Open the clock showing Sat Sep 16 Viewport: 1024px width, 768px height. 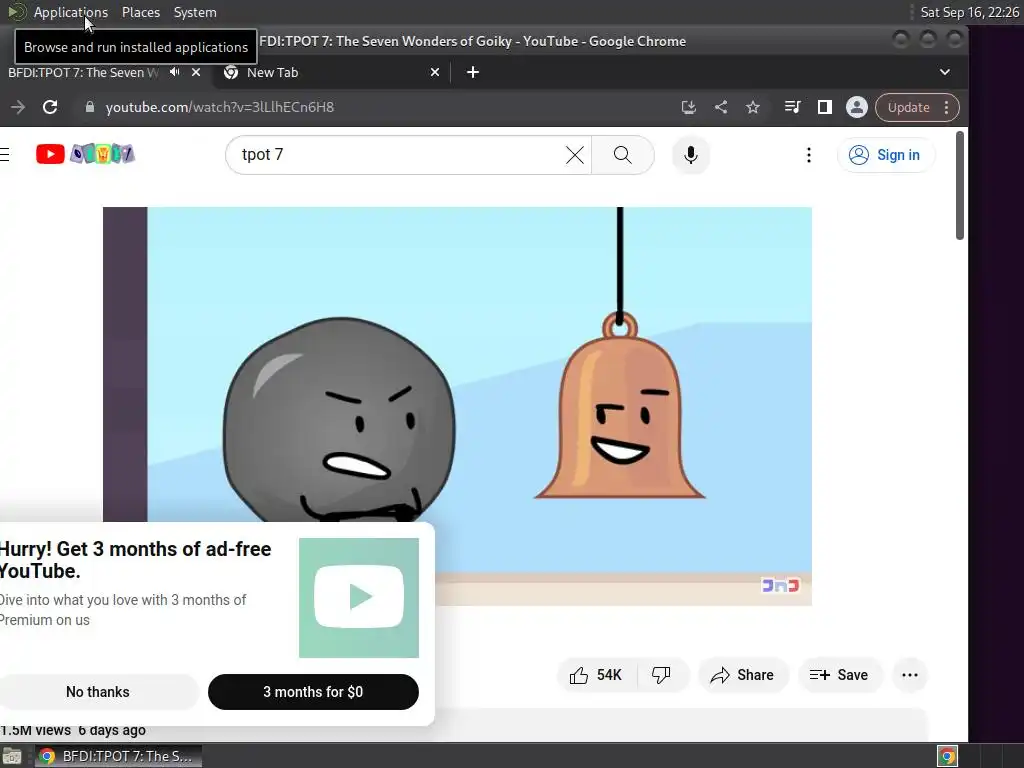point(969,12)
